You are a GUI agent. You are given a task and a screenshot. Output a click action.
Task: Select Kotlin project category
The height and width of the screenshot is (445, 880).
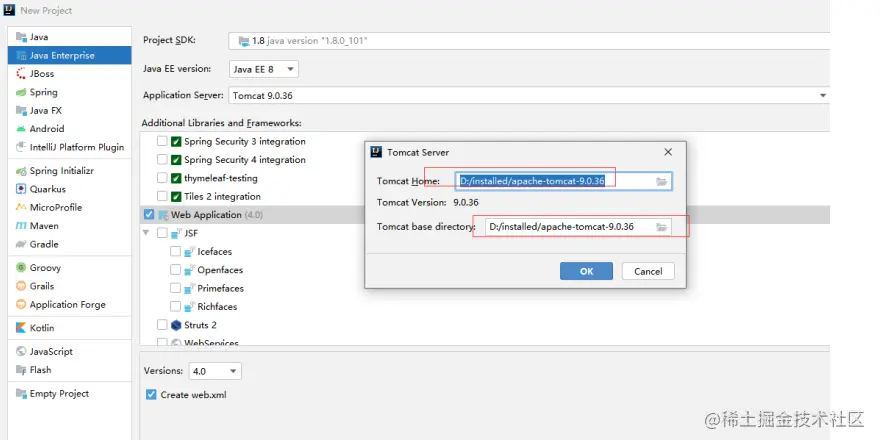tap(70, 328)
